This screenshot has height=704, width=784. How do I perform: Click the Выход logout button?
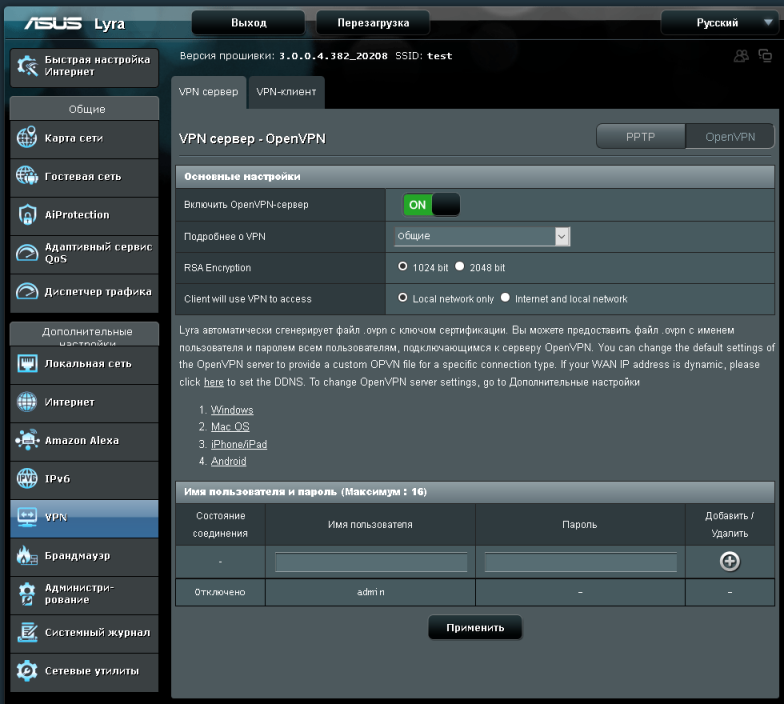click(x=248, y=22)
